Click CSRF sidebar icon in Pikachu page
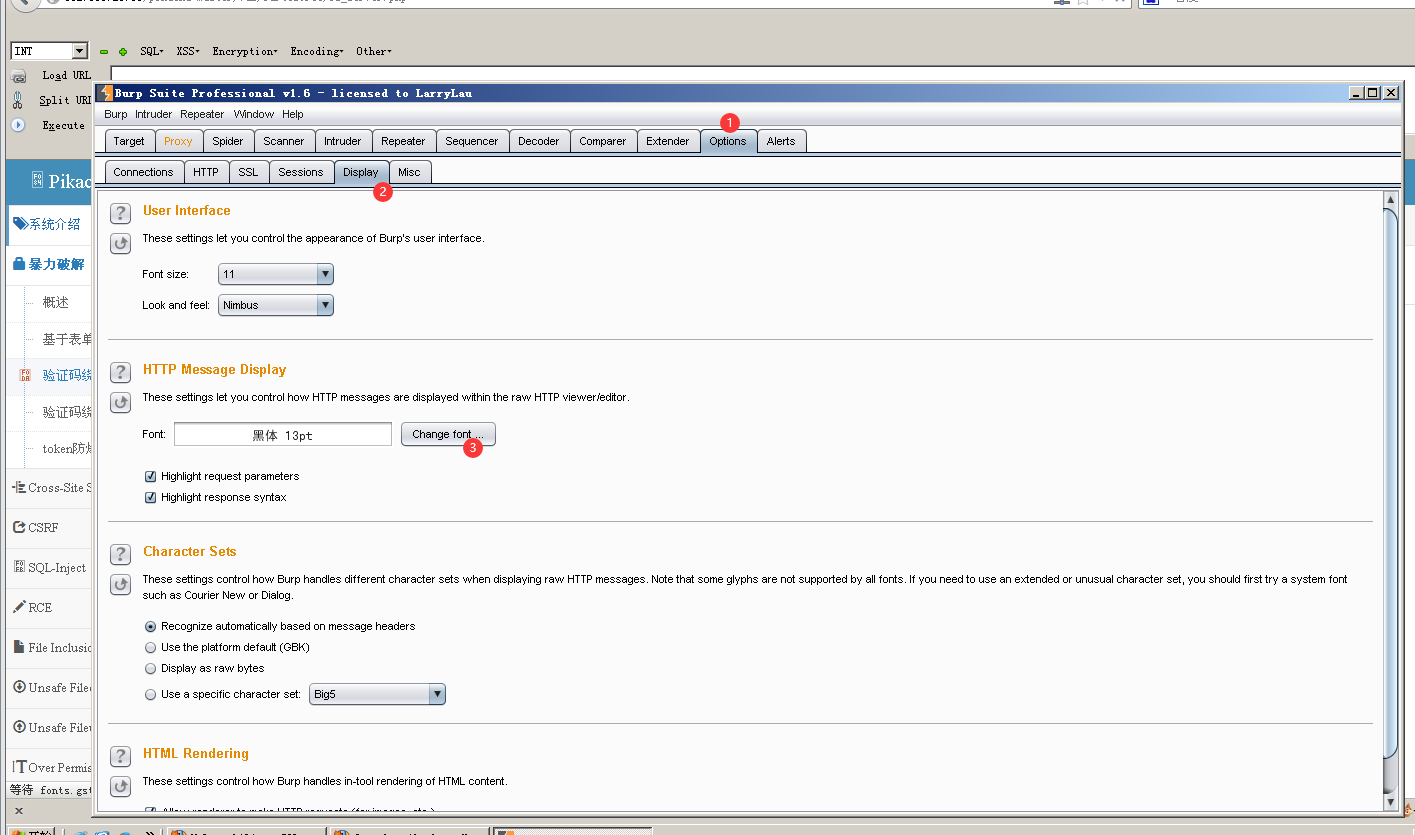This screenshot has height=835, width=1415. [x=19, y=527]
